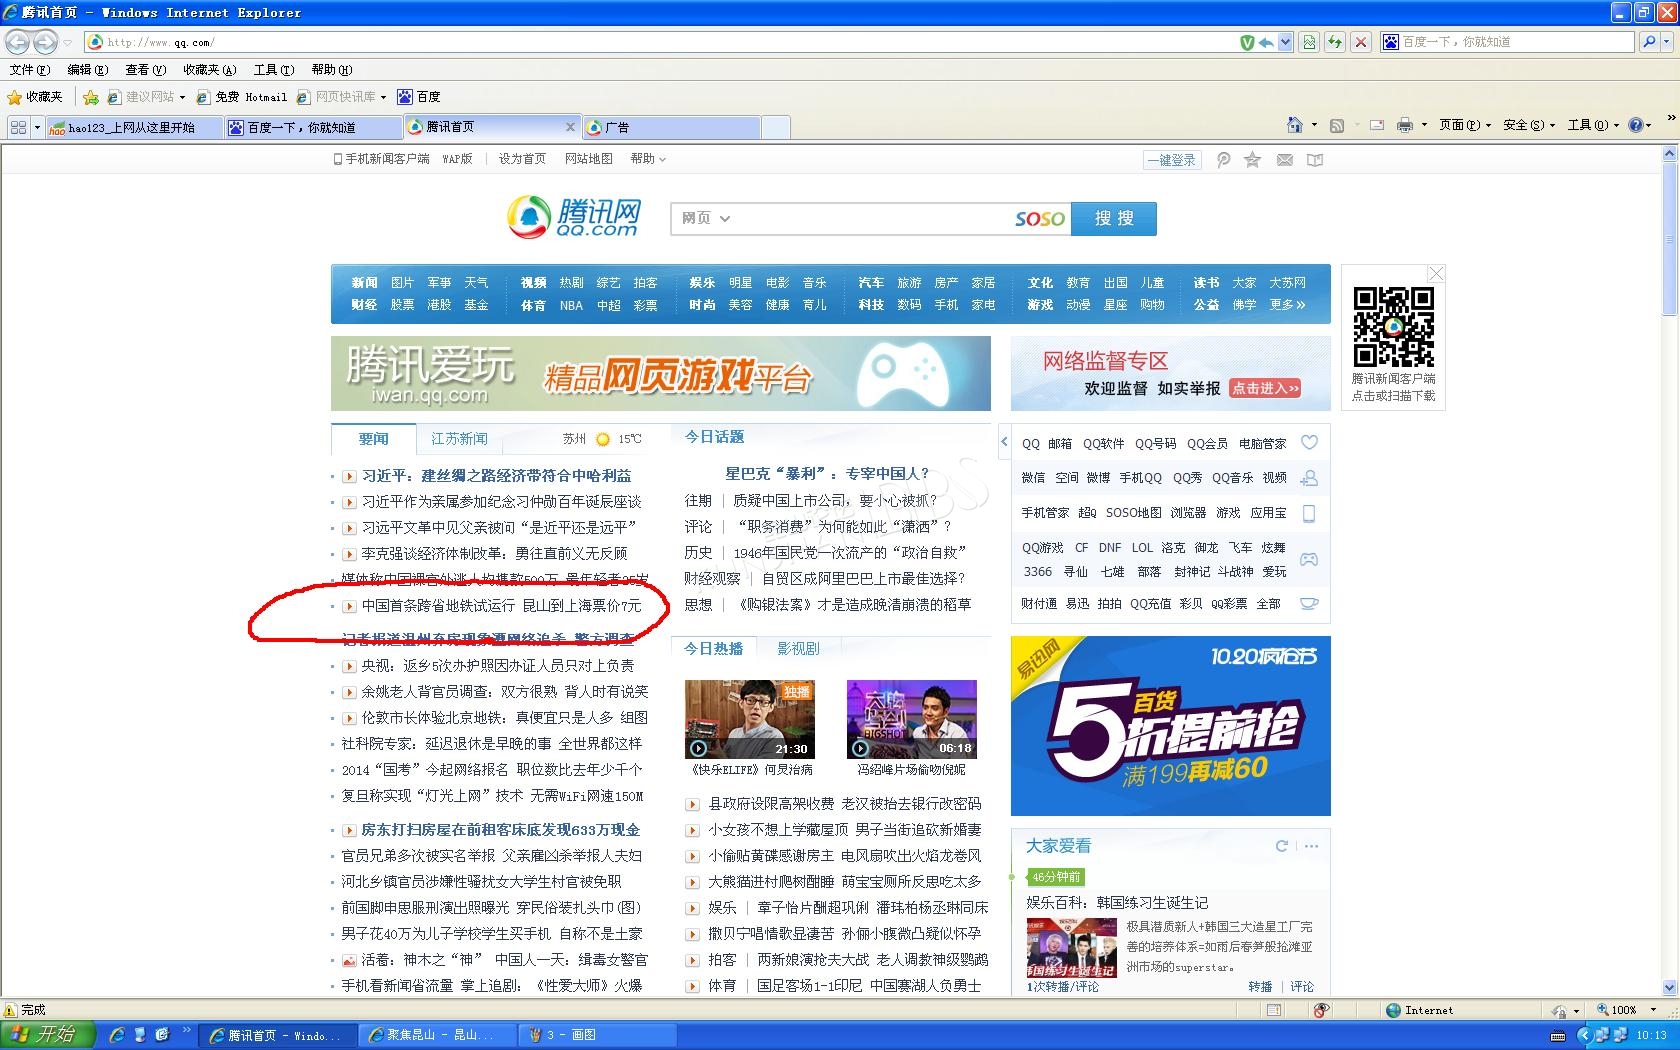Click the phone icon beside 手机管家 row

click(x=1309, y=513)
